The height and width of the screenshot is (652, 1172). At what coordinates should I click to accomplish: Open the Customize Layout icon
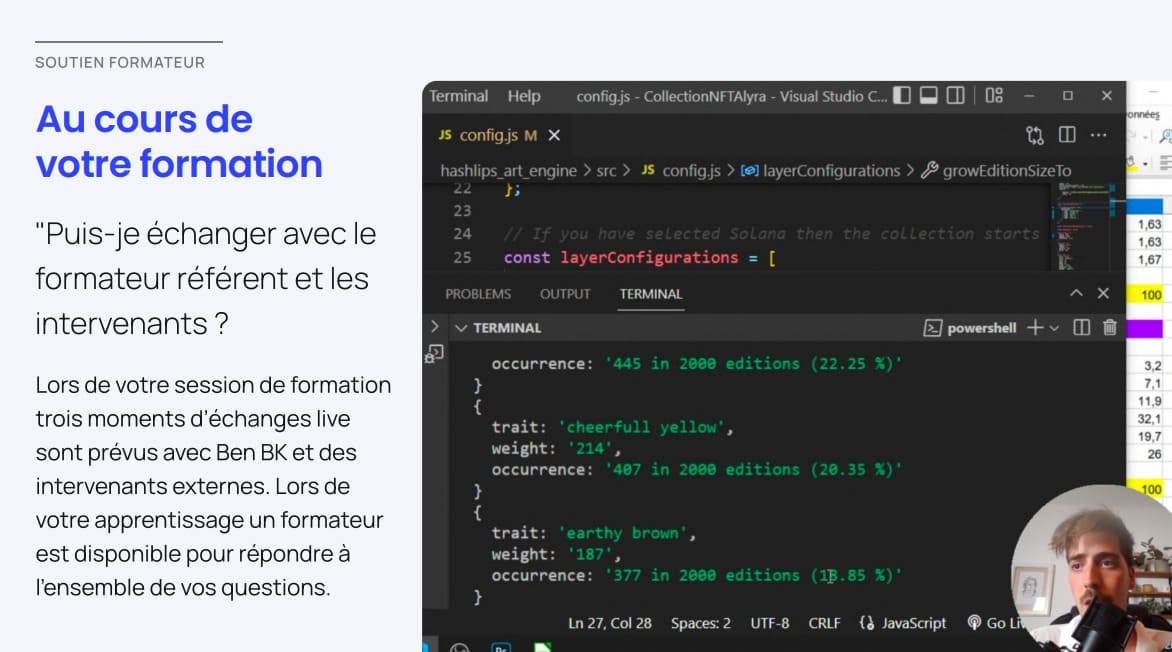click(994, 96)
